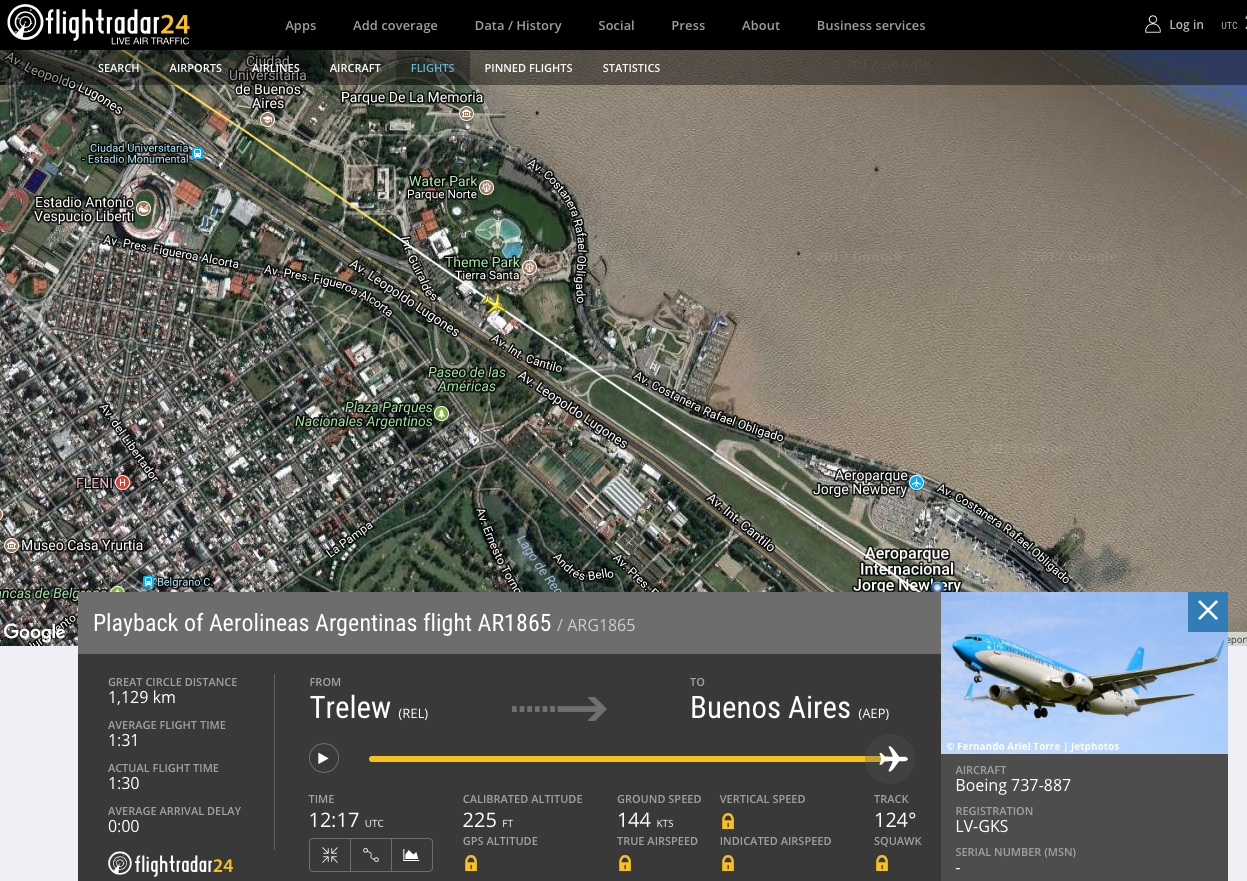Switch to the PINNED FLIGHTS tab
1247x881 pixels.
click(x=528, y=68)
